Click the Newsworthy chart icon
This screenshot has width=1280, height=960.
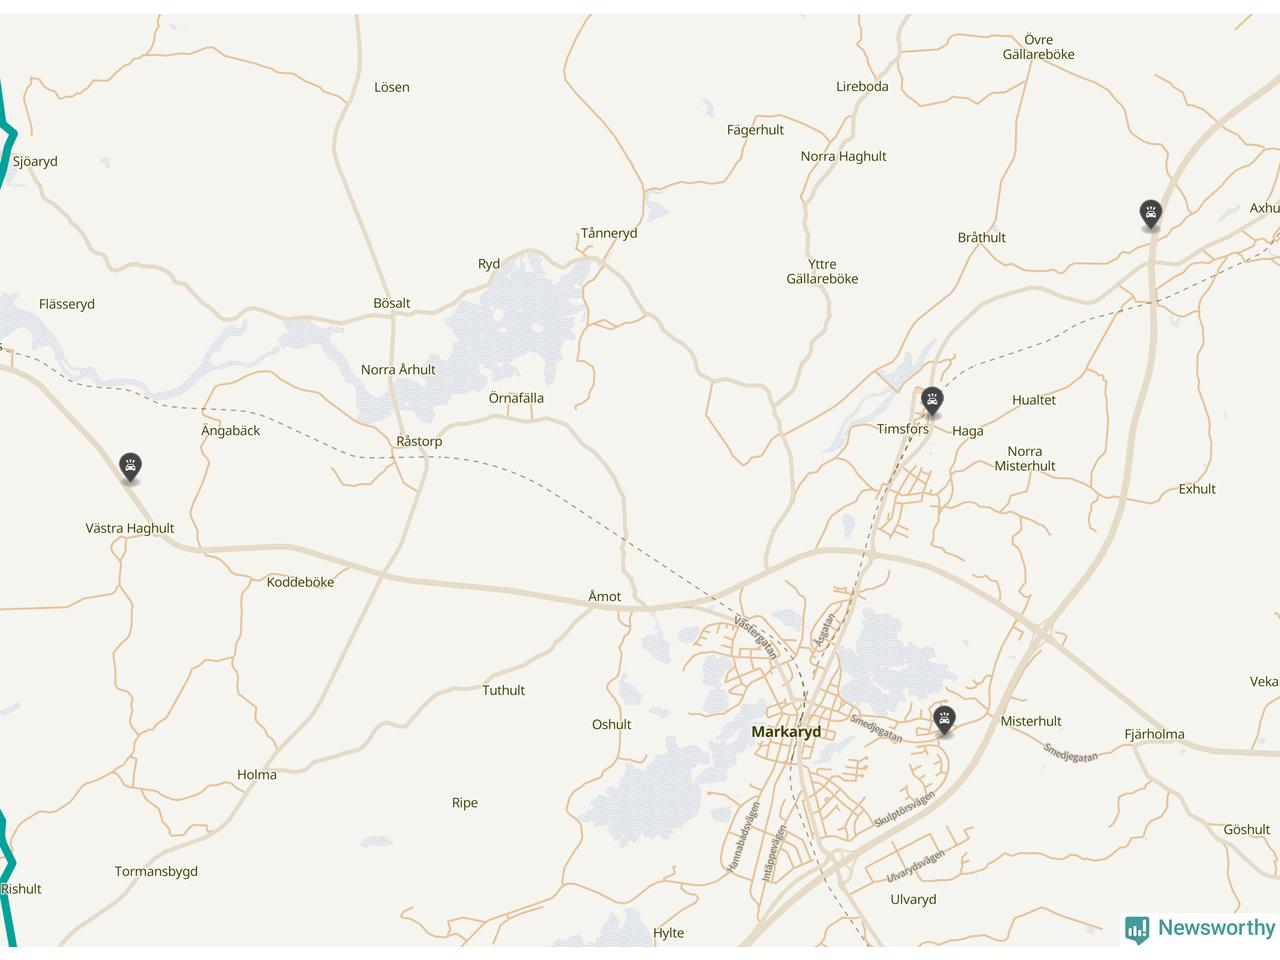tap(1137, 929)
